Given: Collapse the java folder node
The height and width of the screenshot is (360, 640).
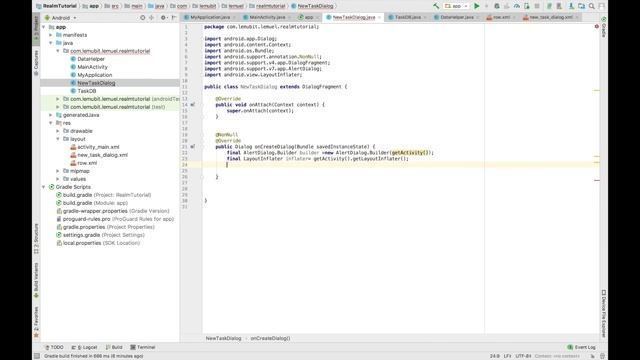Looking at the screenshot, I should coord(51,43).
